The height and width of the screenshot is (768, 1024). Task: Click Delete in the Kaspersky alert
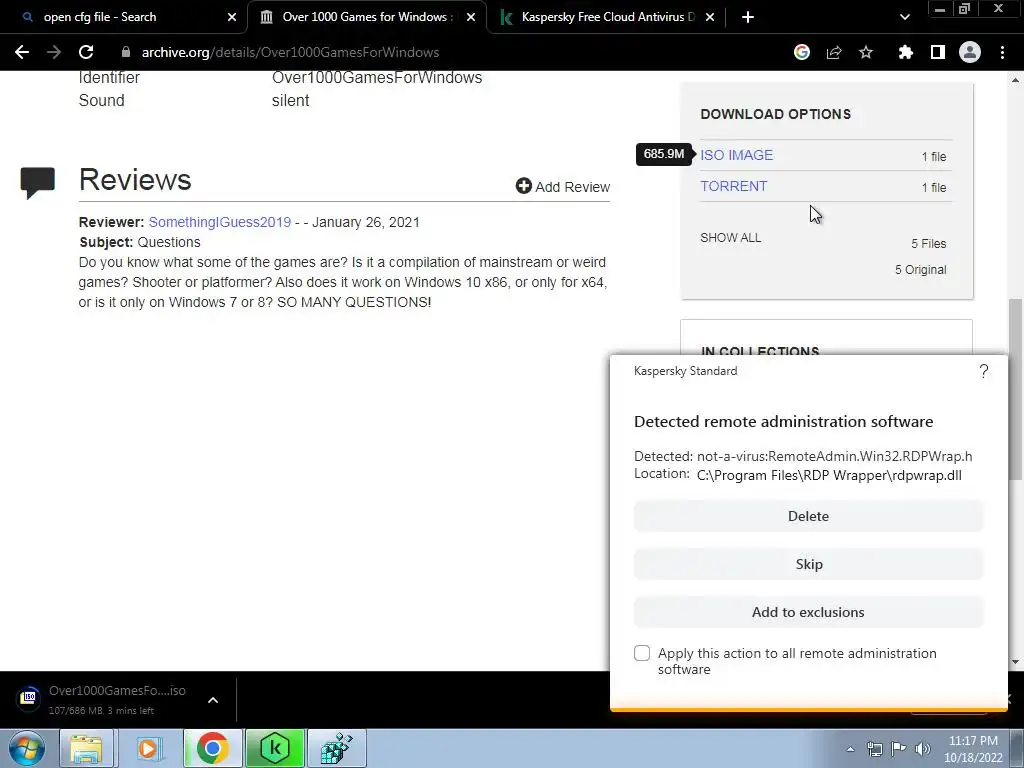click(808, 516)
